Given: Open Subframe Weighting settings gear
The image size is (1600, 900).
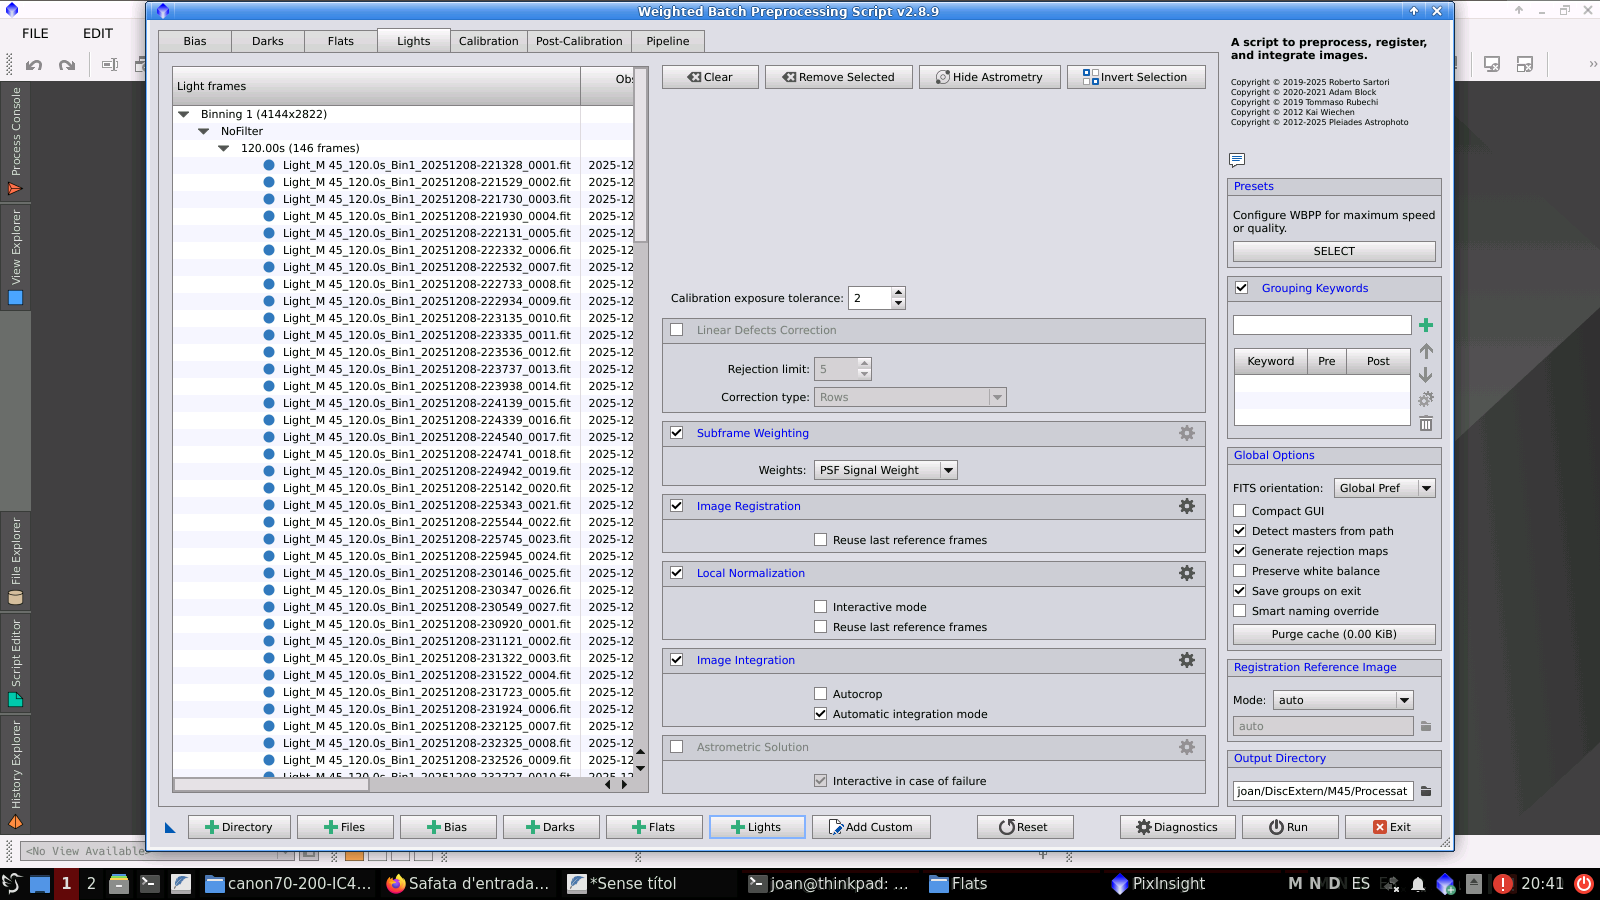Looking at the screenshot, I should click(x=1186, y=433).
